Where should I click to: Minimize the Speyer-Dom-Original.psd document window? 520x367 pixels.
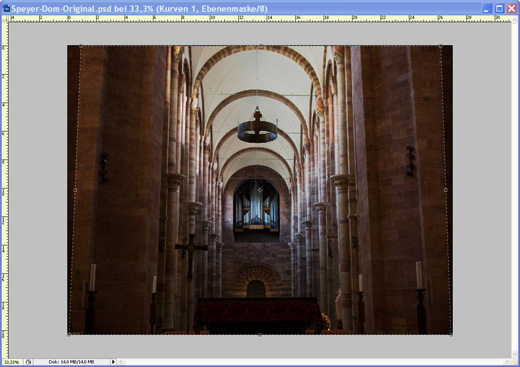click(487, 8)
